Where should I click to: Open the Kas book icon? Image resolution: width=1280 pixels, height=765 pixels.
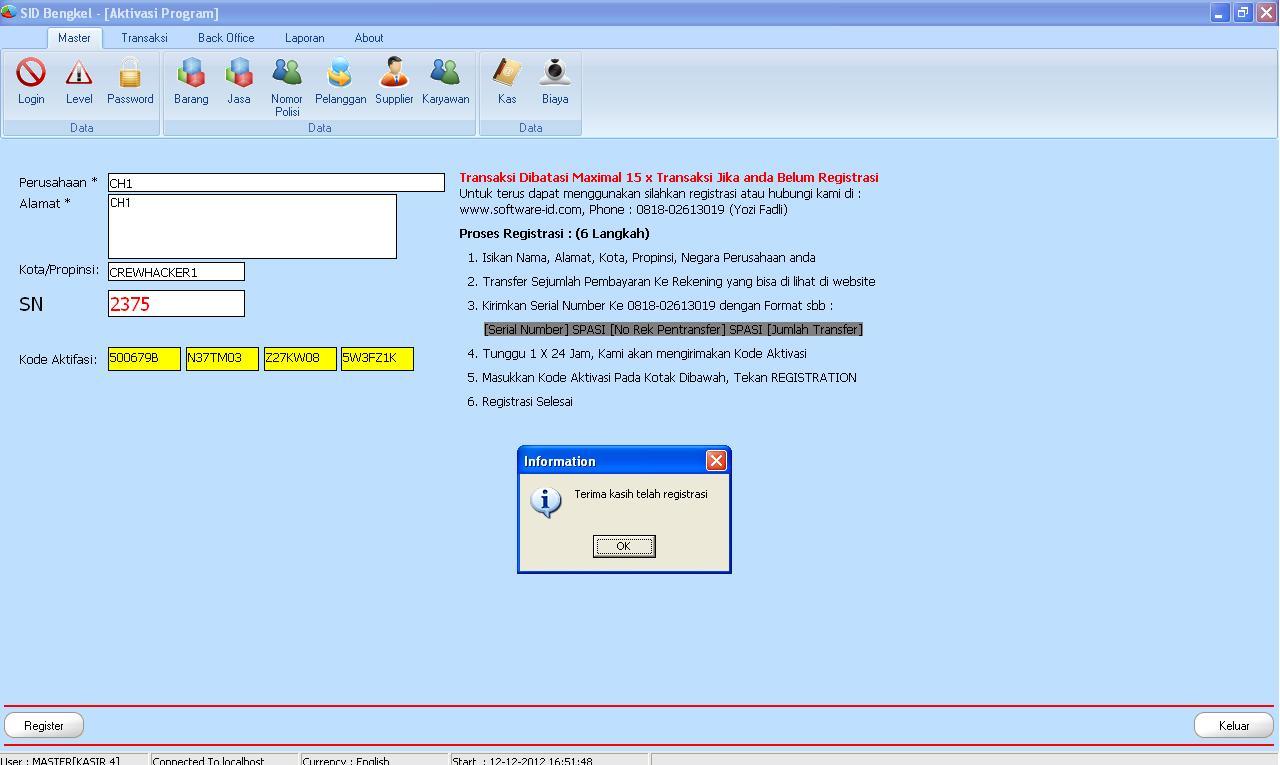(x=507, y=81)
